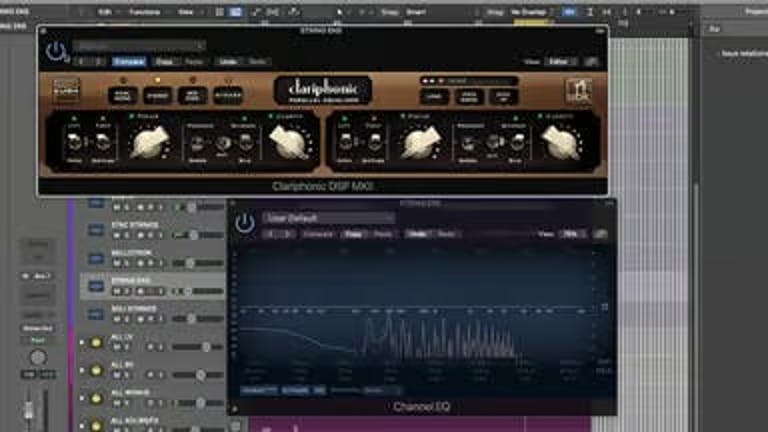Click the Load button on Clariphonic preset section
768x432 pixels.
click(434, 97)
